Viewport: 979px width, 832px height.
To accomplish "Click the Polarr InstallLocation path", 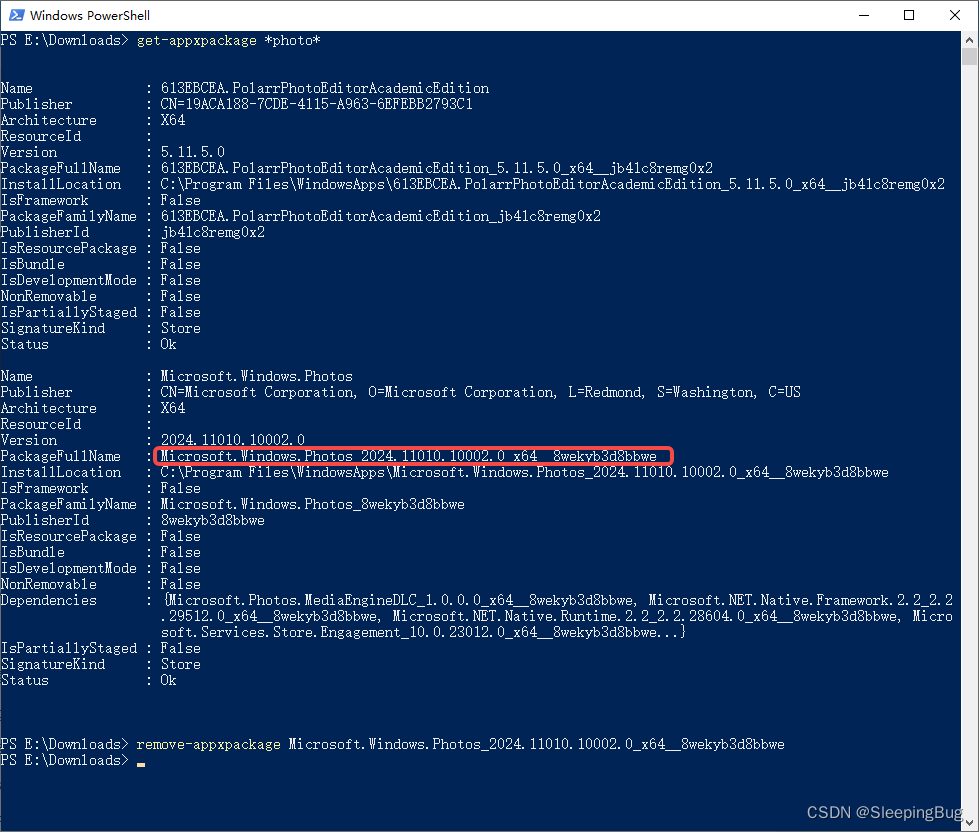I will click(553, 184).
